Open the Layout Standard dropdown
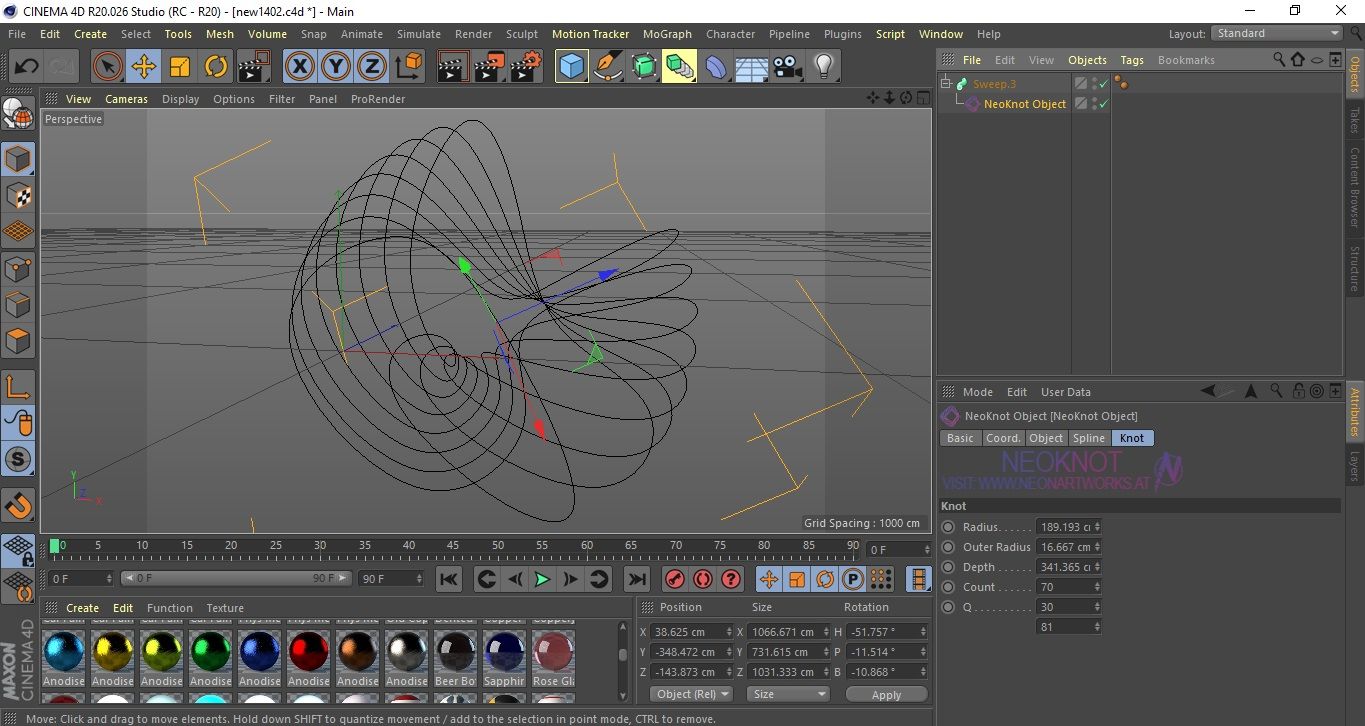The image size is (1365, 726). pyautogui.click(x=1277, y=33)
